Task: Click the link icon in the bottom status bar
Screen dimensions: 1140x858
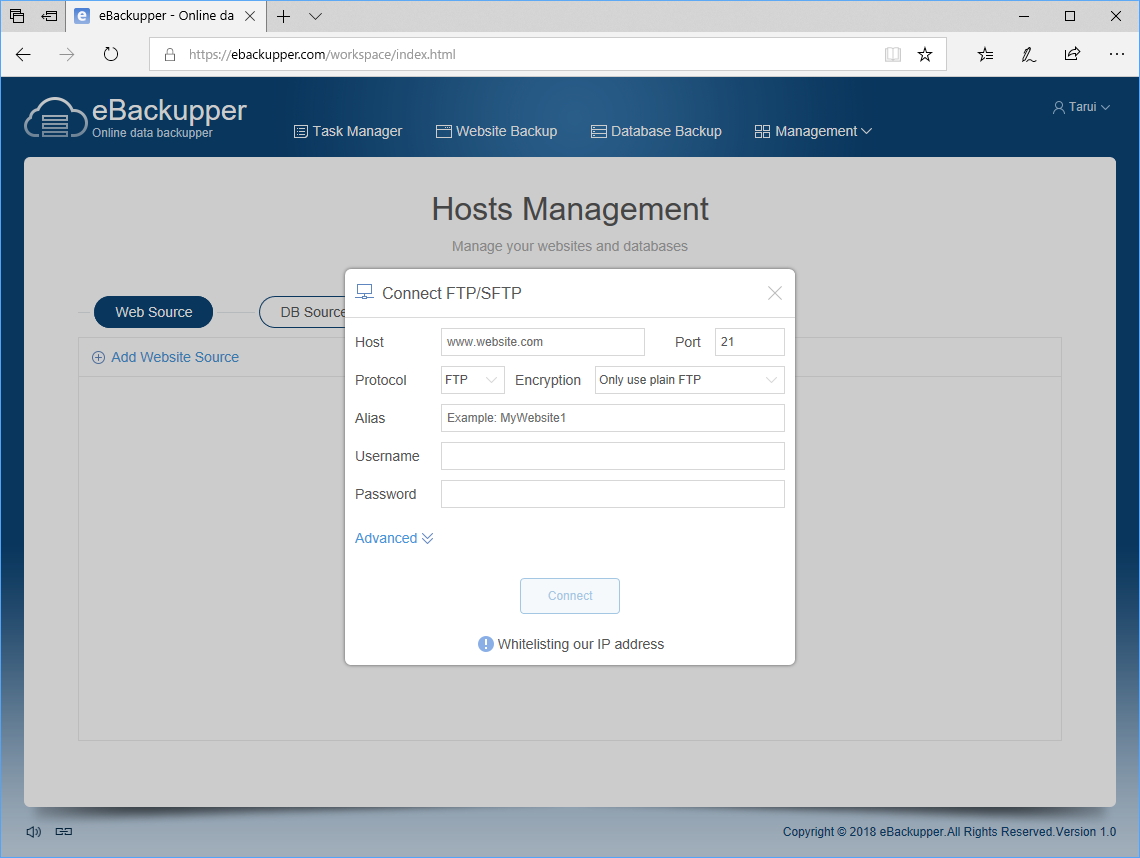Action: (x=62, y=831)
